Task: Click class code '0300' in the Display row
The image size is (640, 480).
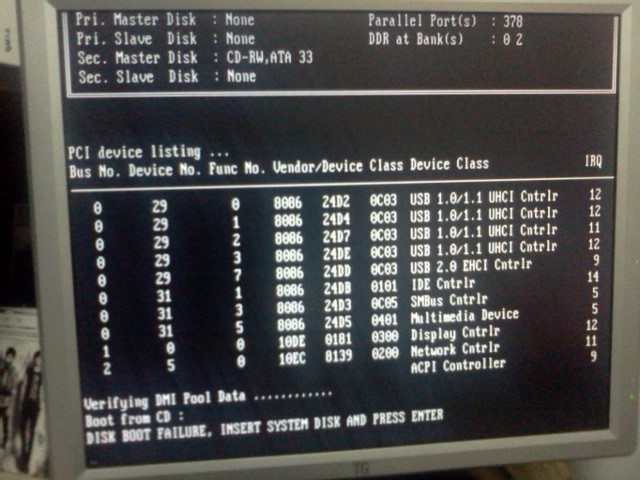Action: [x=385, y=337]
